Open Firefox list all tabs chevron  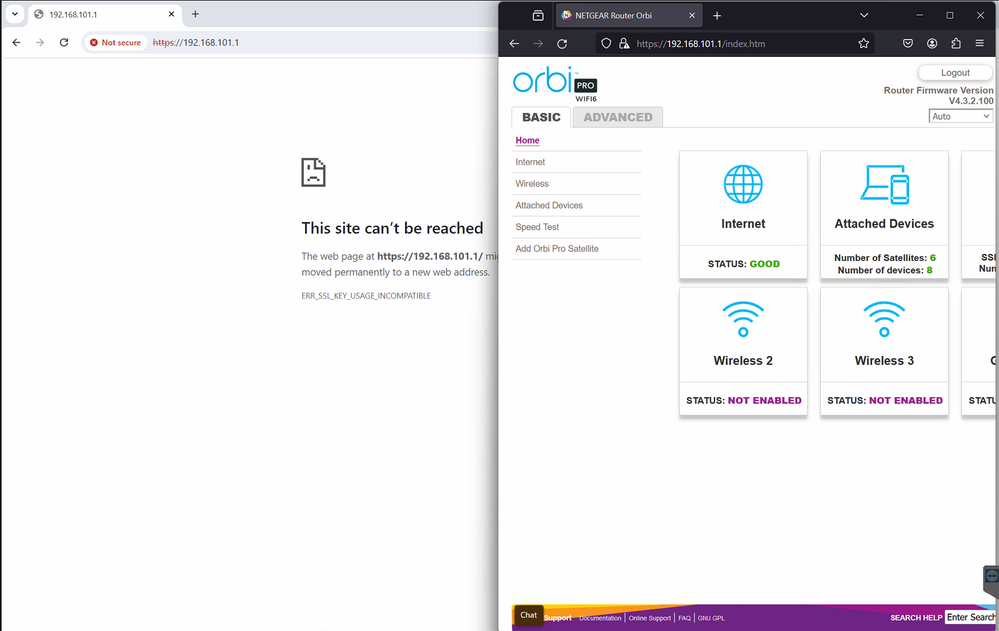click(x=864, y=15)
